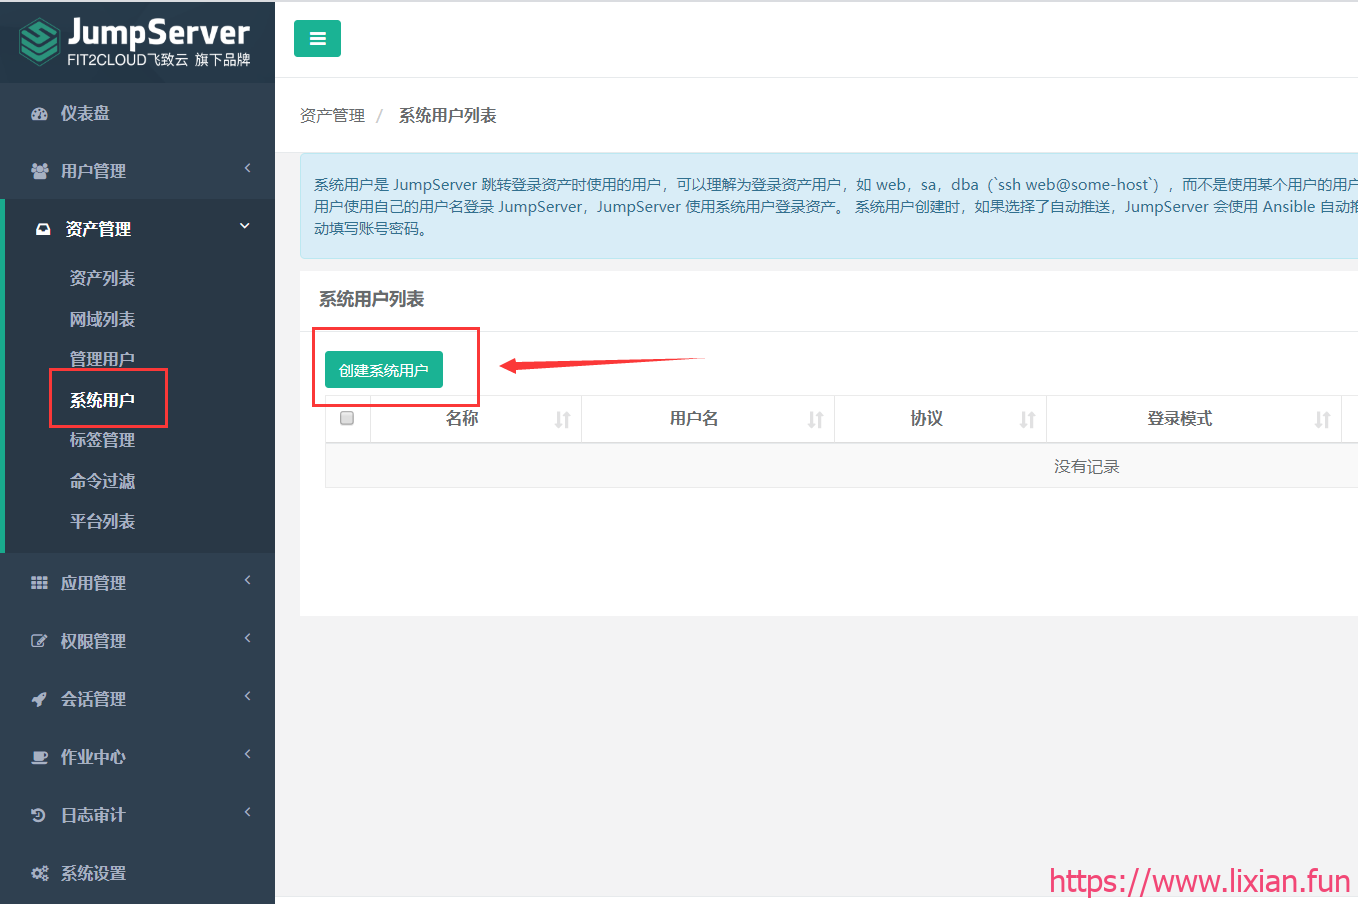The image size is (1358, 904).
Task: Click the JumpServer logo icon
Action: (39, 42)
